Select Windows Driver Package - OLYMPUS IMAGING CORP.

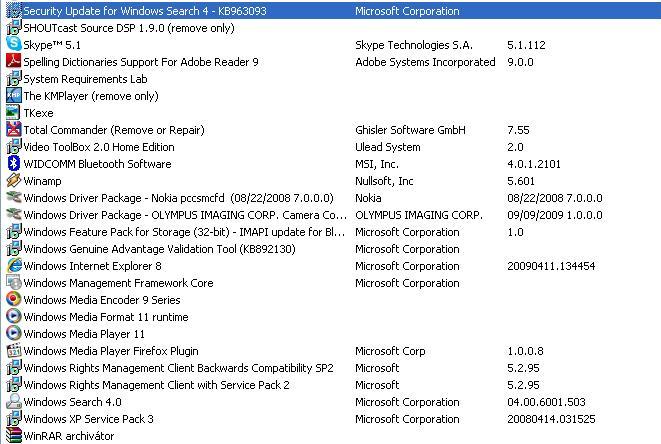(185, 215)
